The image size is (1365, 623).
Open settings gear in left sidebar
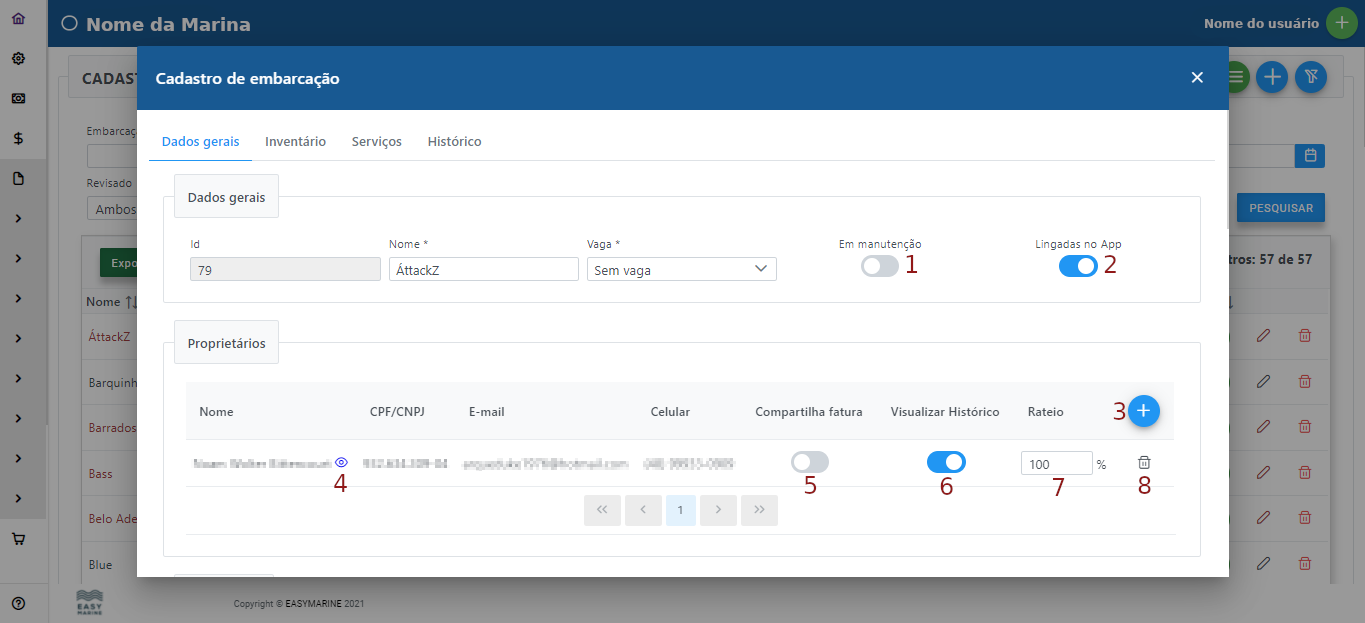tap(18, 58)
